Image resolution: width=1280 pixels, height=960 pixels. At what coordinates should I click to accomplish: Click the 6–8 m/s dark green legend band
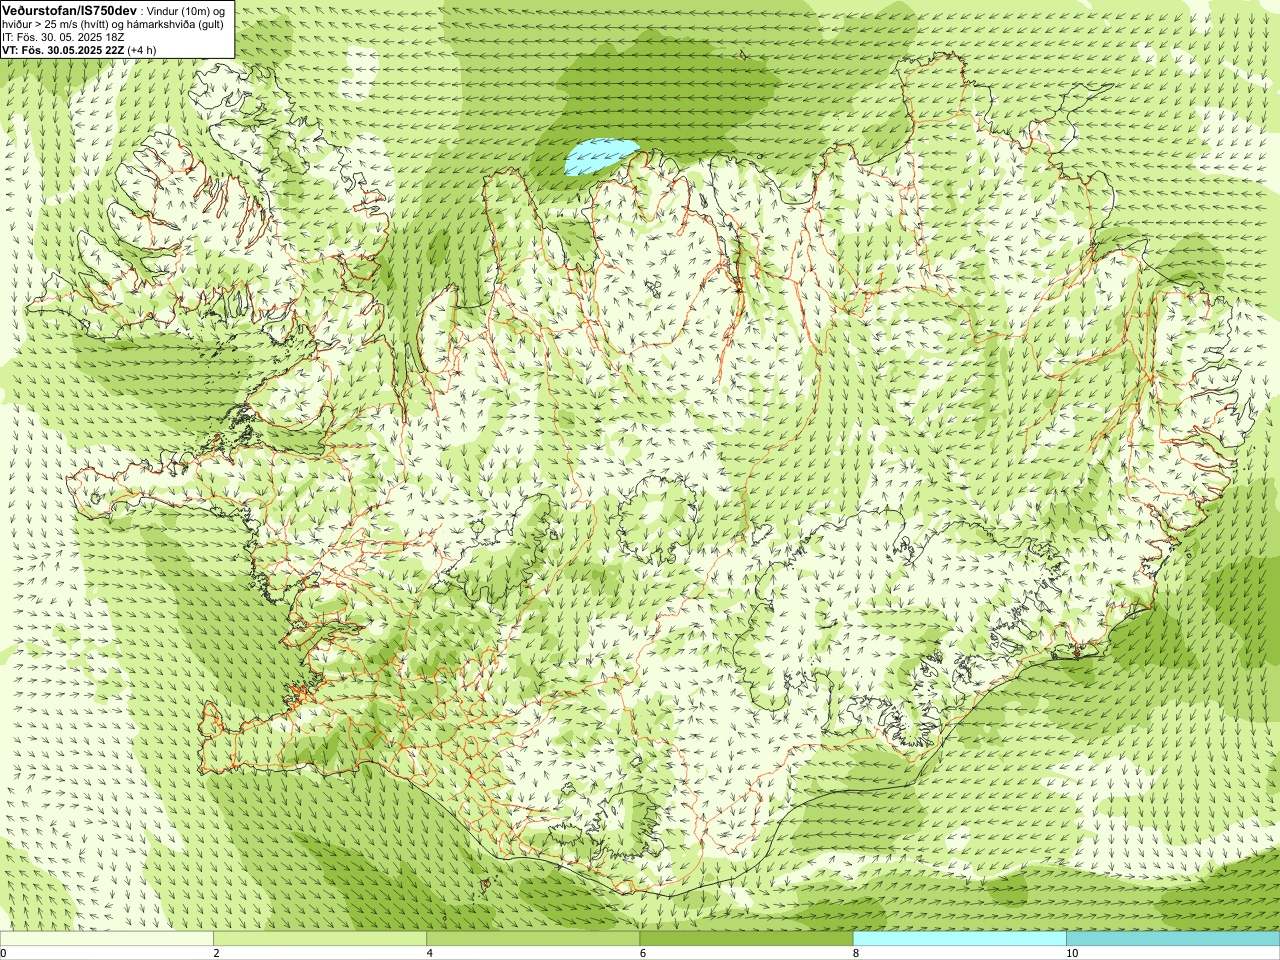point(746,939)
